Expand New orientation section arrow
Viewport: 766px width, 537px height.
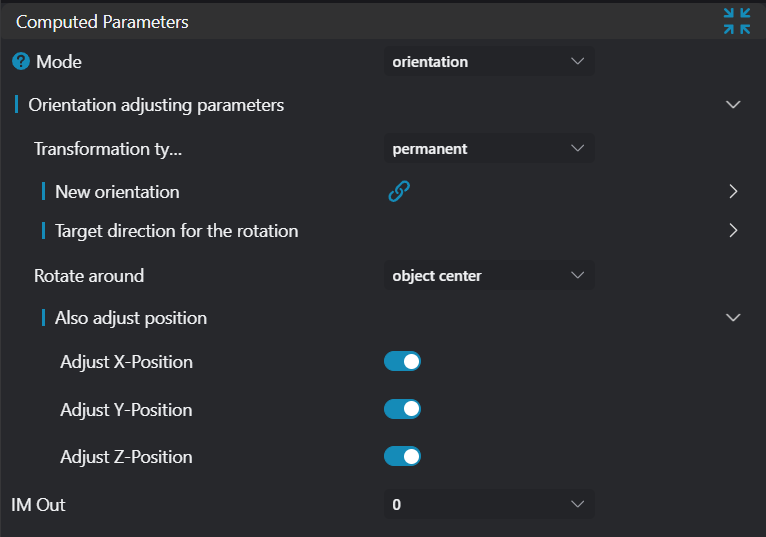(x=733, y=191)
